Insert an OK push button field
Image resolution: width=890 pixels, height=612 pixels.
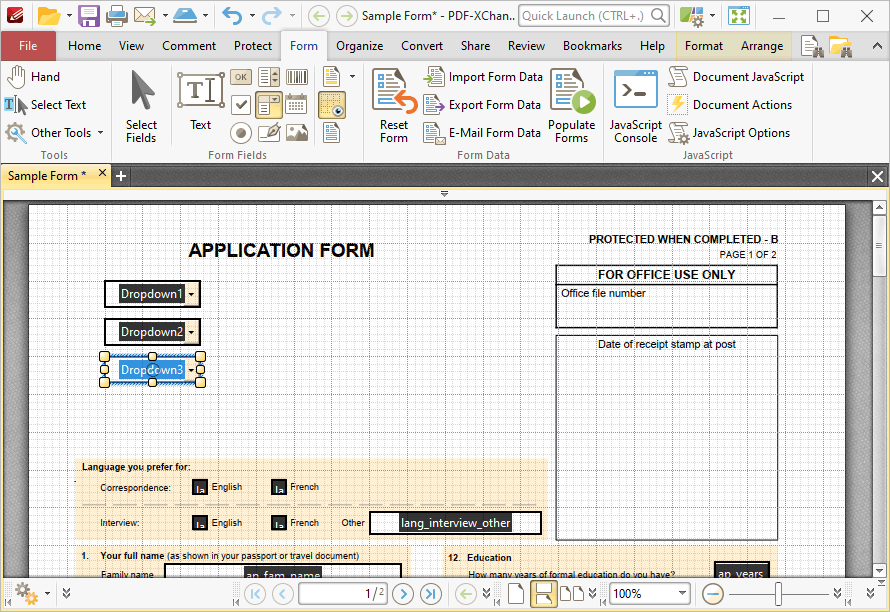[x=241, y=77]
